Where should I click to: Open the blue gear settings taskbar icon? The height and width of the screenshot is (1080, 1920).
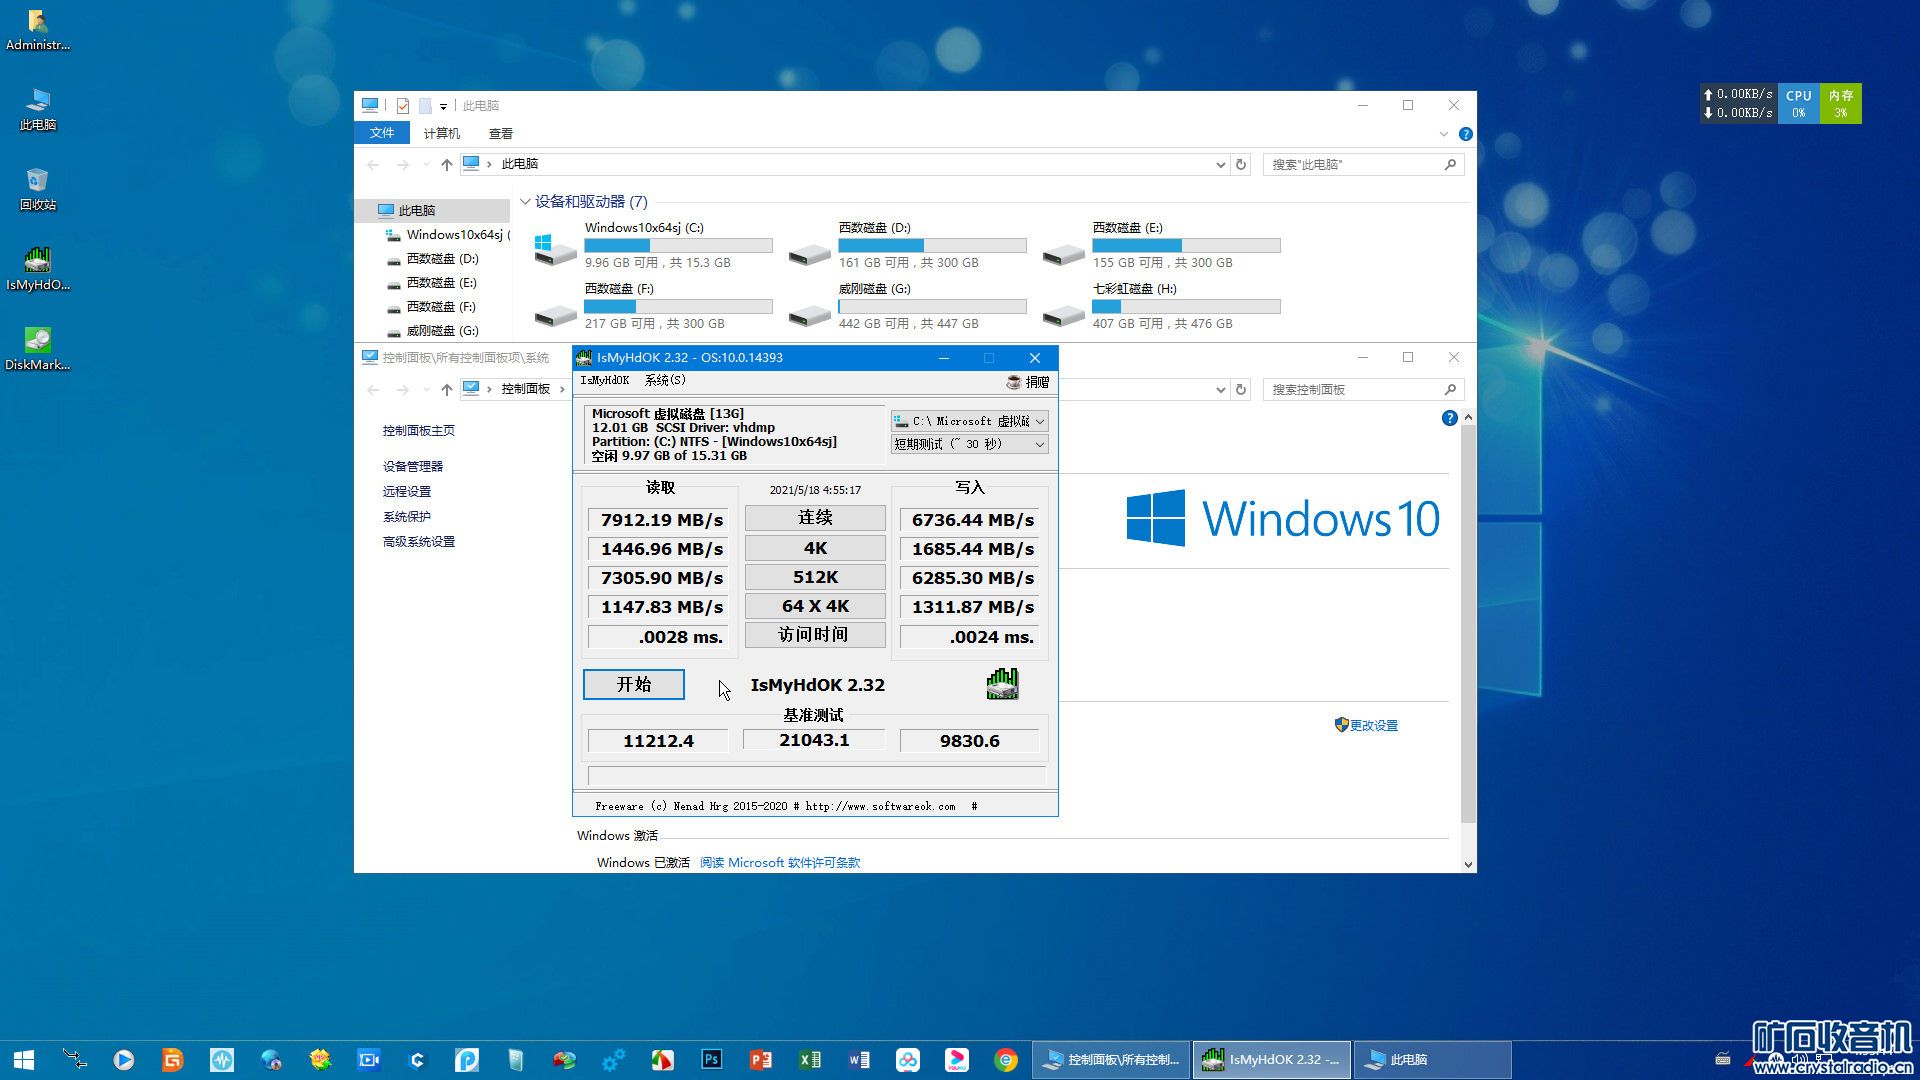tap(614, 1059)
